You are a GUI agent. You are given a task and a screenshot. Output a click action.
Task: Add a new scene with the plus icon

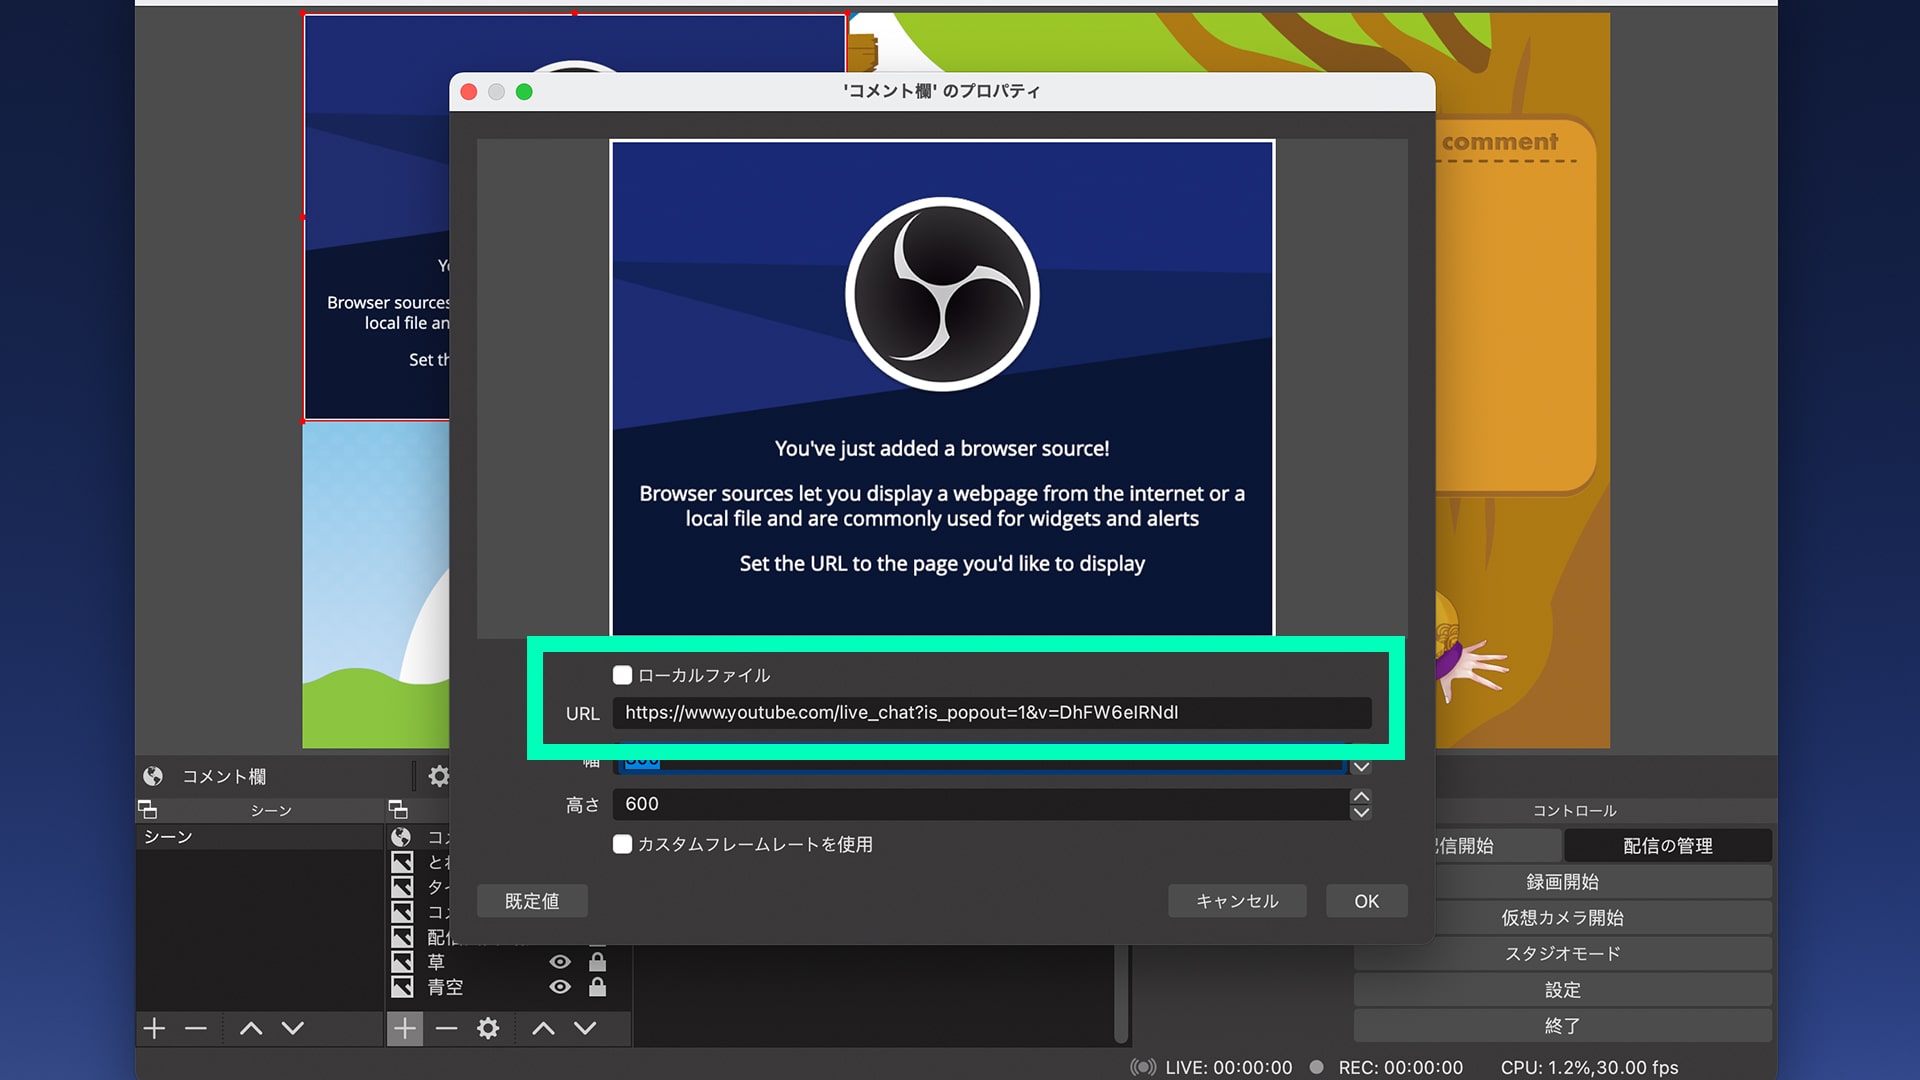(x=154, y=1028)
